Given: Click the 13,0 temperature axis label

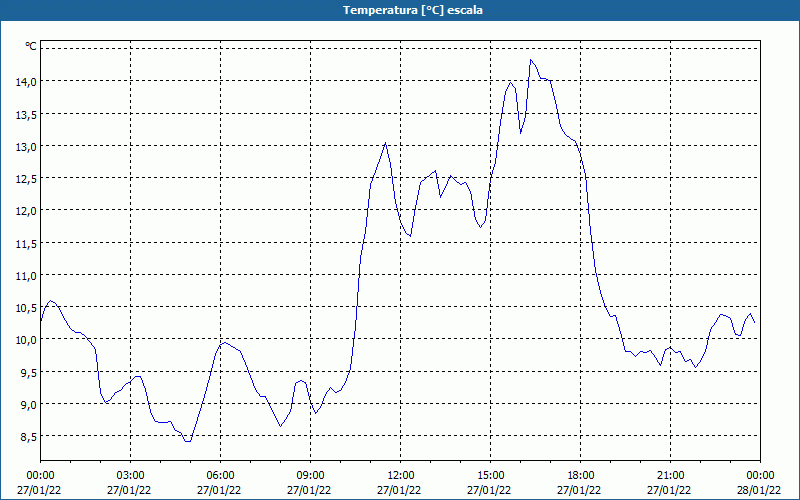Looking at the screenshot, I should [27, 146].
